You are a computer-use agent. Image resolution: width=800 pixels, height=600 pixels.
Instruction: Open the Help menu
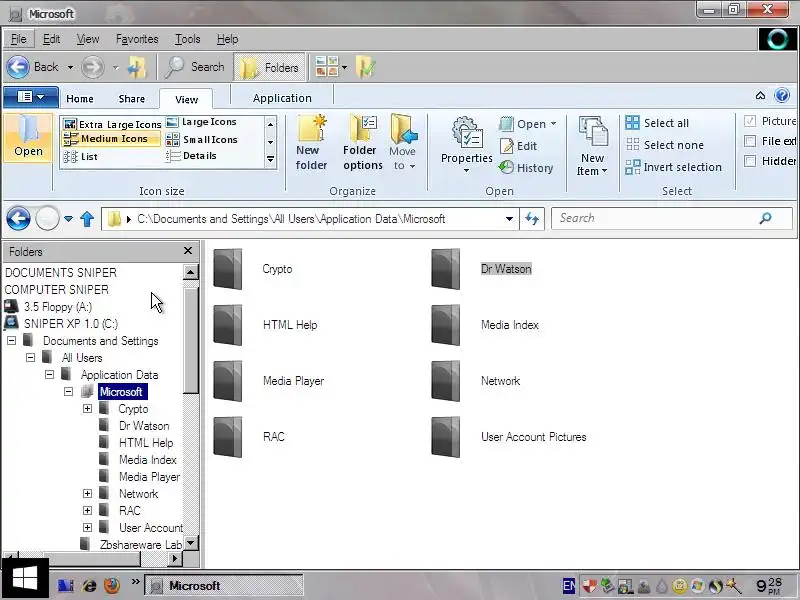click(227, 39)
